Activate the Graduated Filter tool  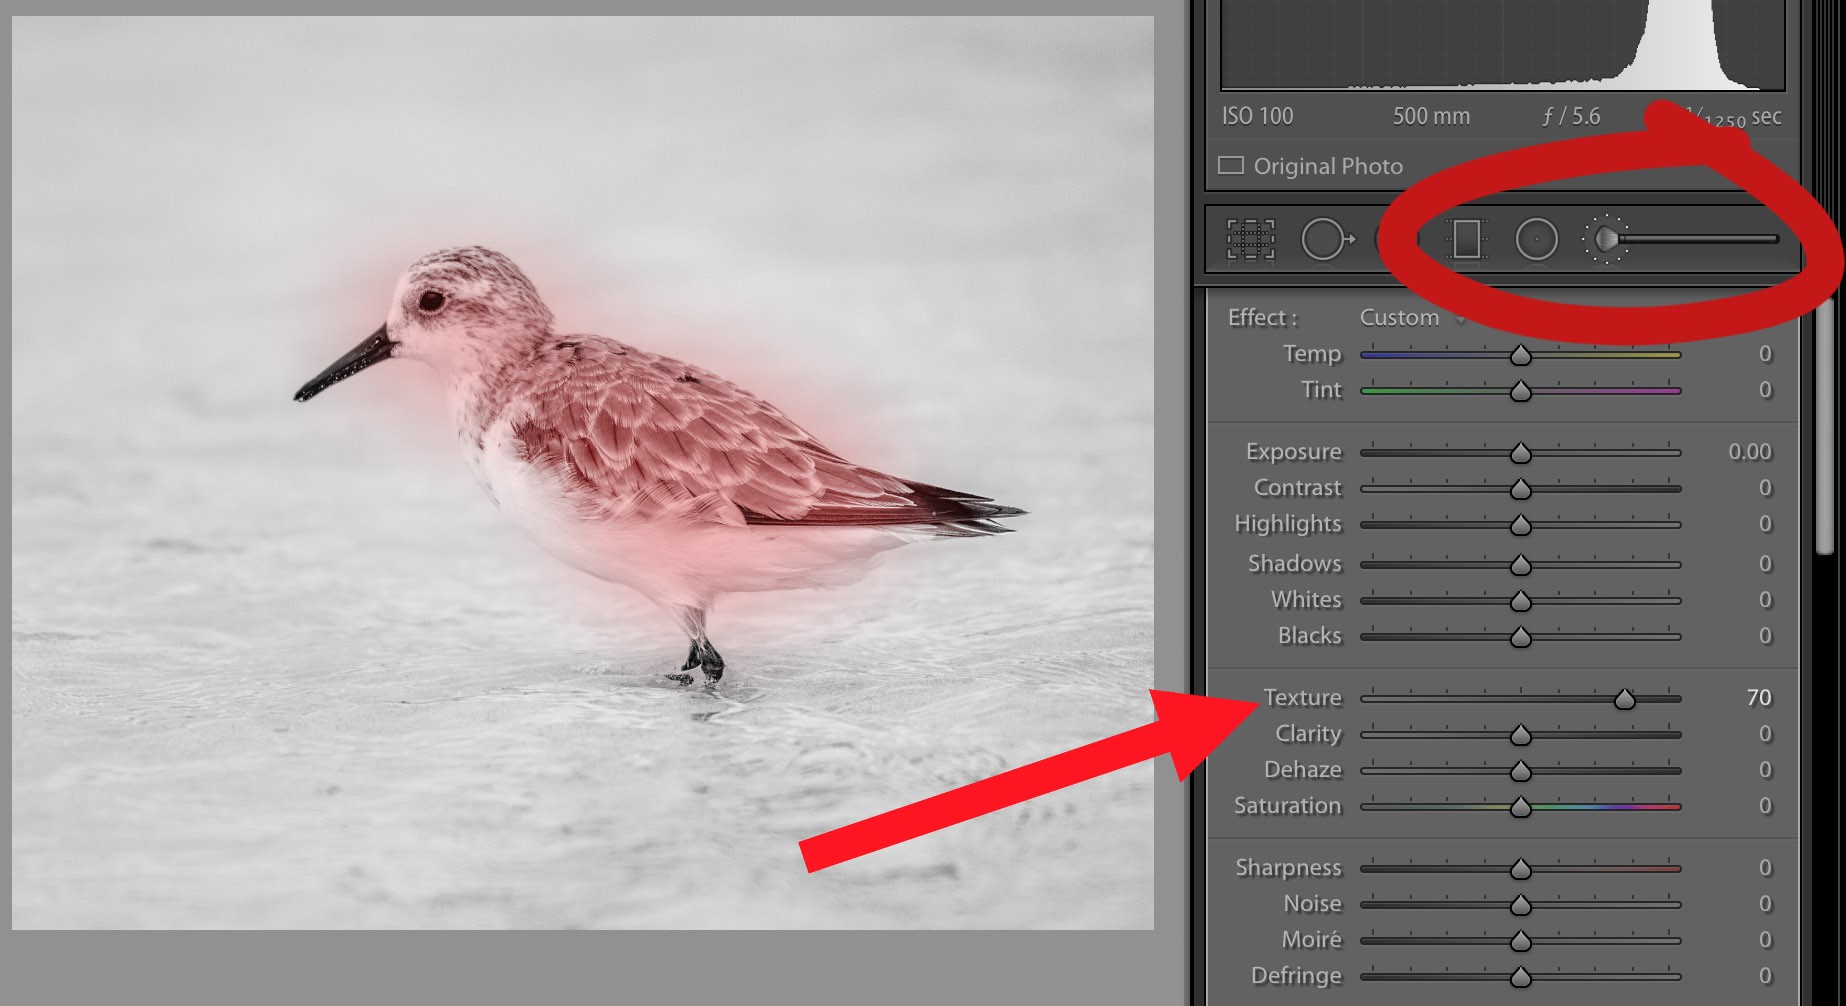pyautogui.click(x=1466, y=240)
